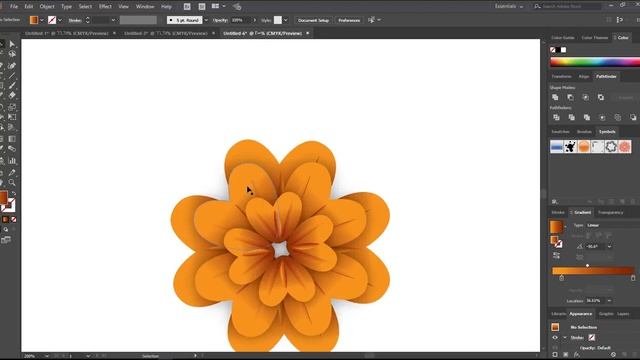This screenshot has height=360, width=640.
Task: Click the Minus Back pathfinder icon
Action: [x=633, y=118]
